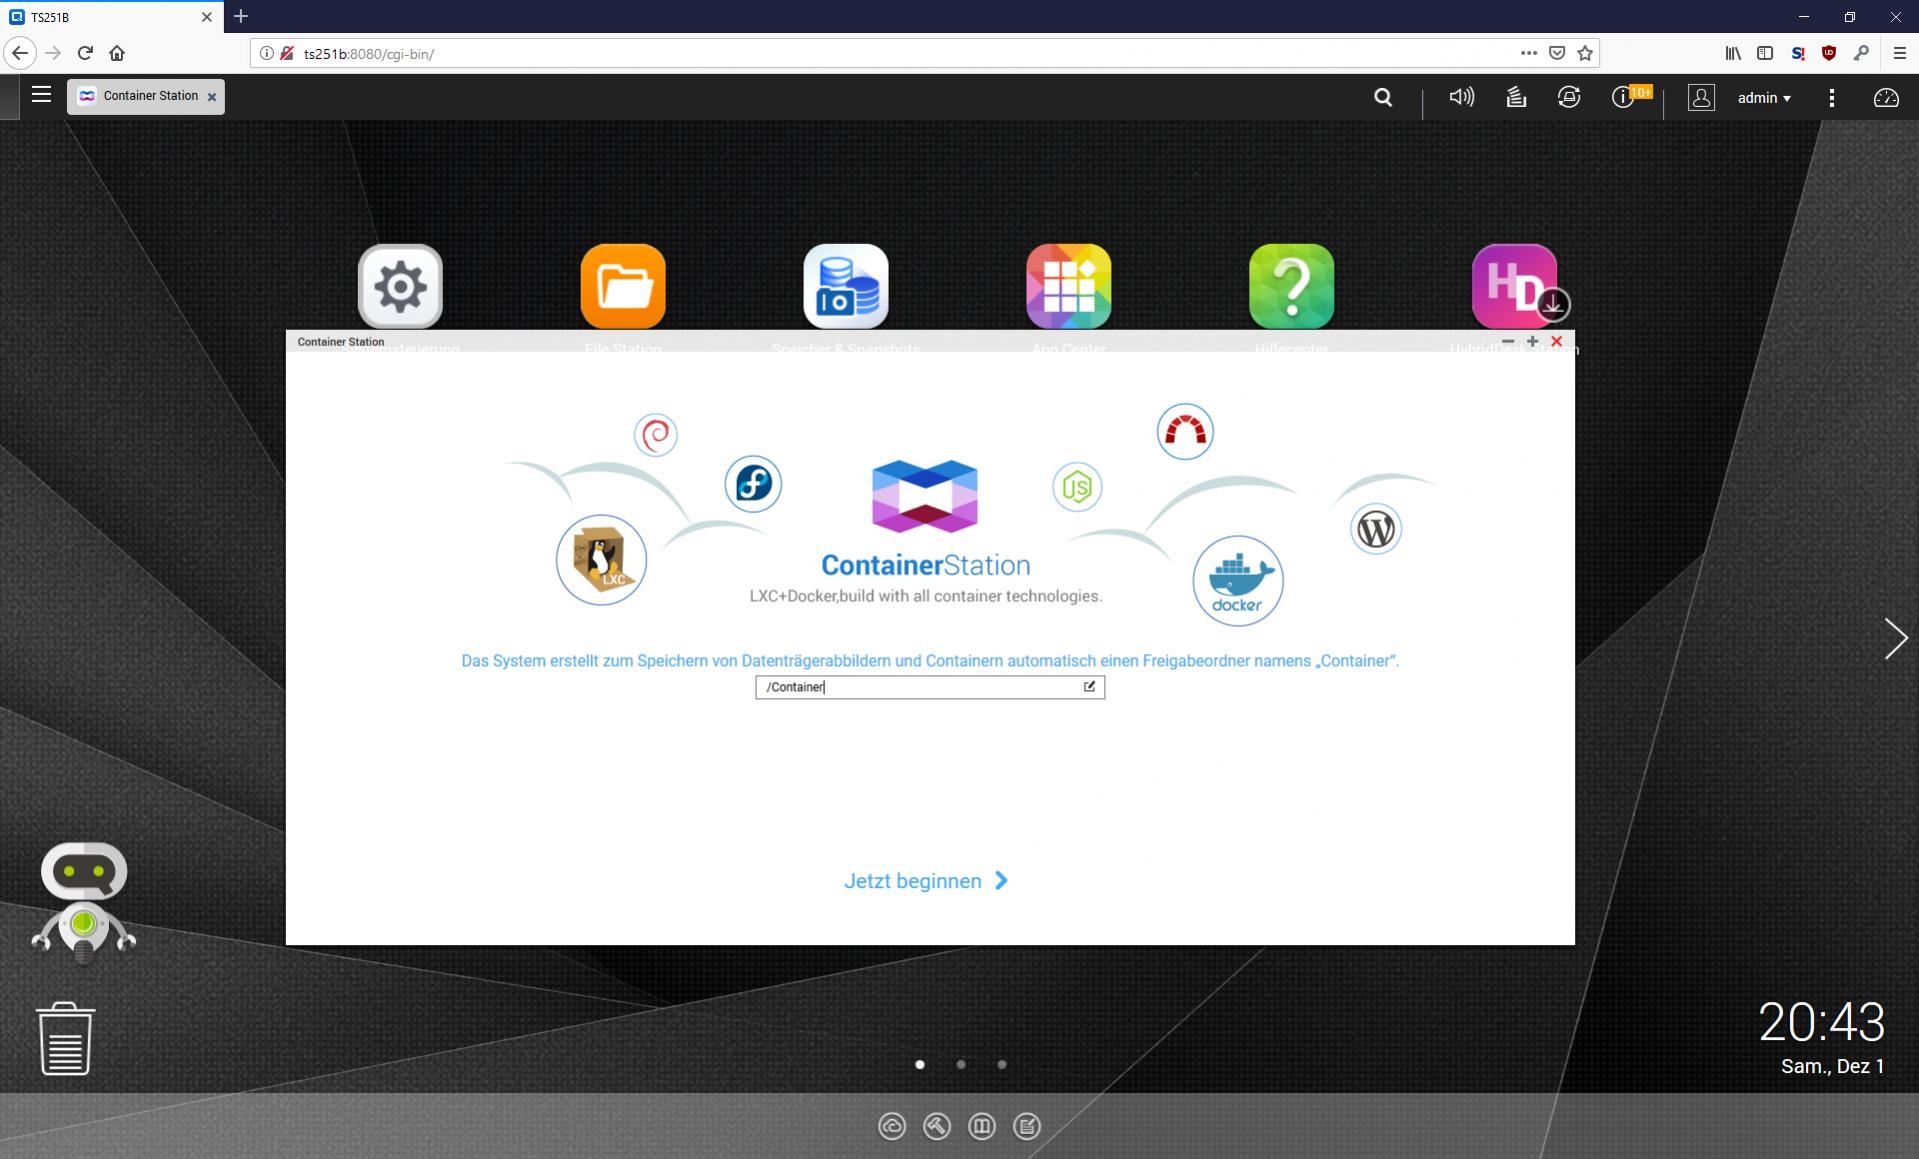Click the Docker whale logo
Screen dimensions: 1919x1159
[1238, 581]
